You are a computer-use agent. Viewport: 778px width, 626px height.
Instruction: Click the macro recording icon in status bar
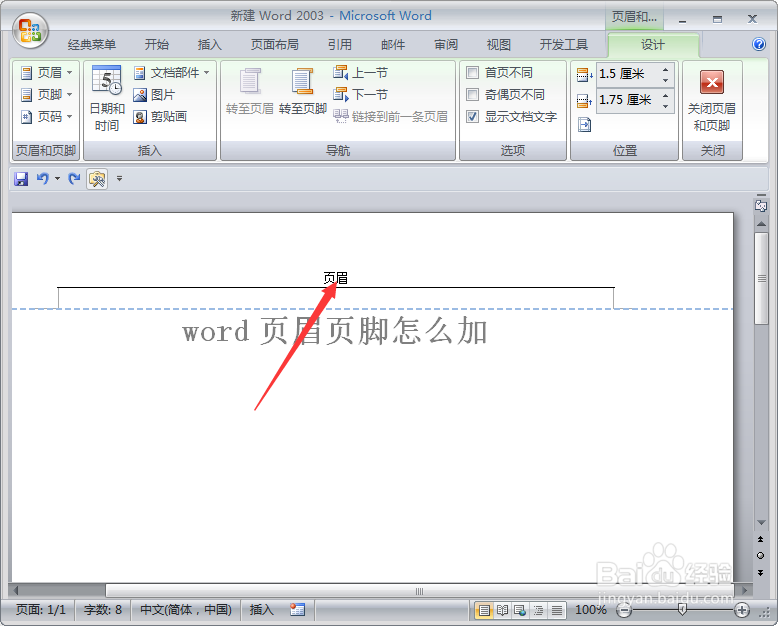[x=297, y=610]
